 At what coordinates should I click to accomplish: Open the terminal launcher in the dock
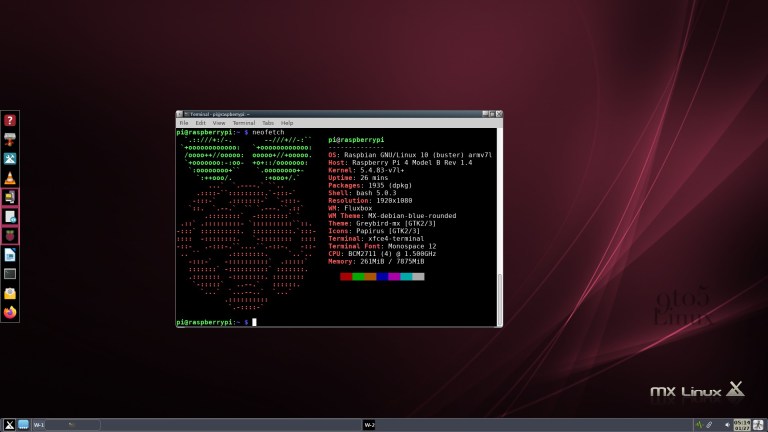point(10,273)
